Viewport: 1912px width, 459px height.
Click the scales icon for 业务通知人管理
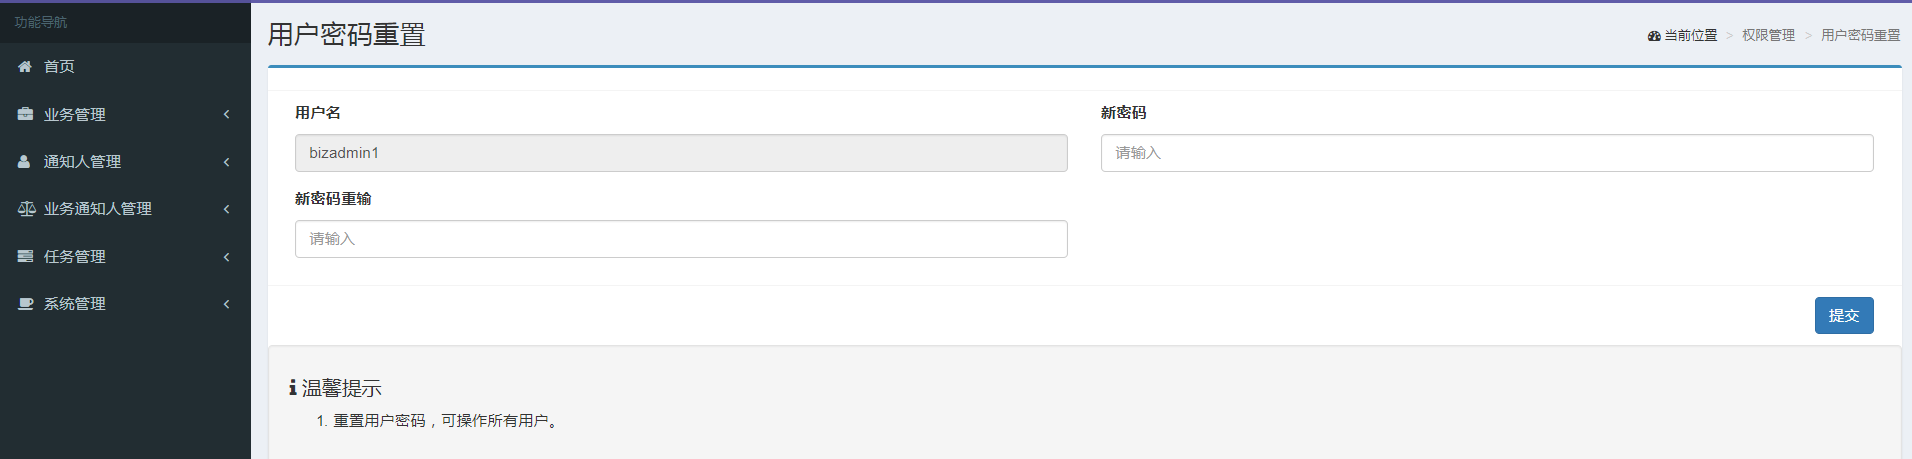(x=26, y=209)
